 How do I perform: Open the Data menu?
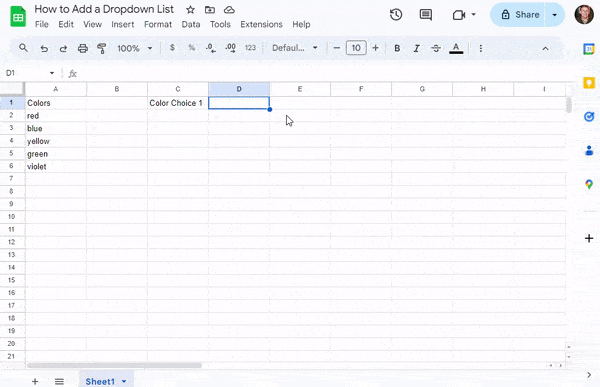pyautogui.click(x=191, y=24)
